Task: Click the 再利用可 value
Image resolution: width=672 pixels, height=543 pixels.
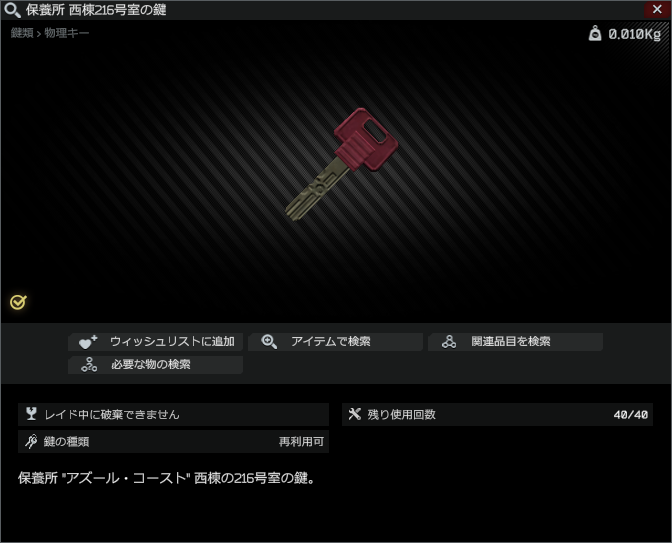Action: coord(301,441)
